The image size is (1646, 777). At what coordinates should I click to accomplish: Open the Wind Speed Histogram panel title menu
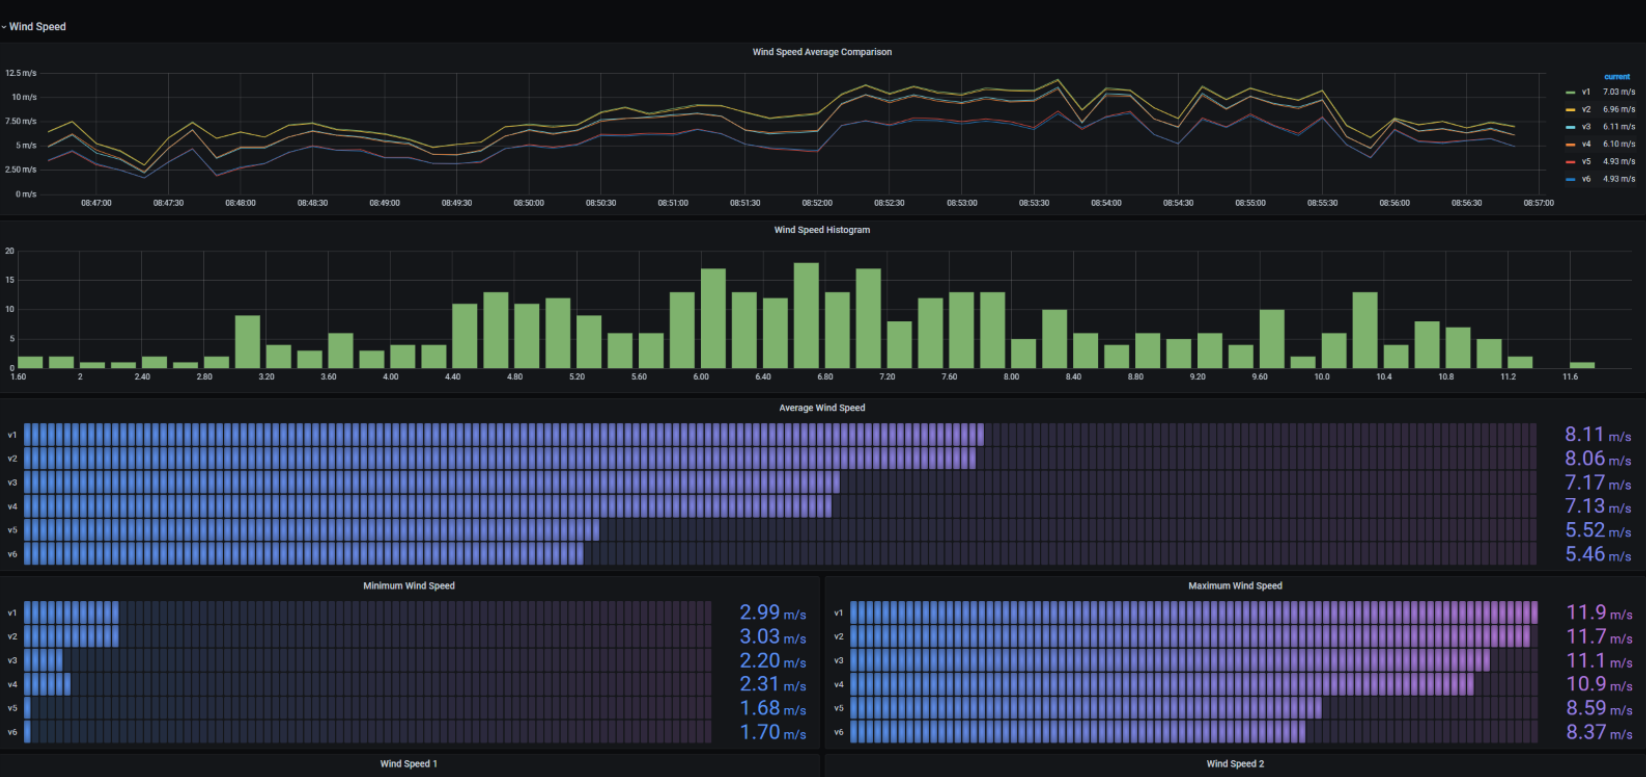pyautogui.click(x=822, y=230)
